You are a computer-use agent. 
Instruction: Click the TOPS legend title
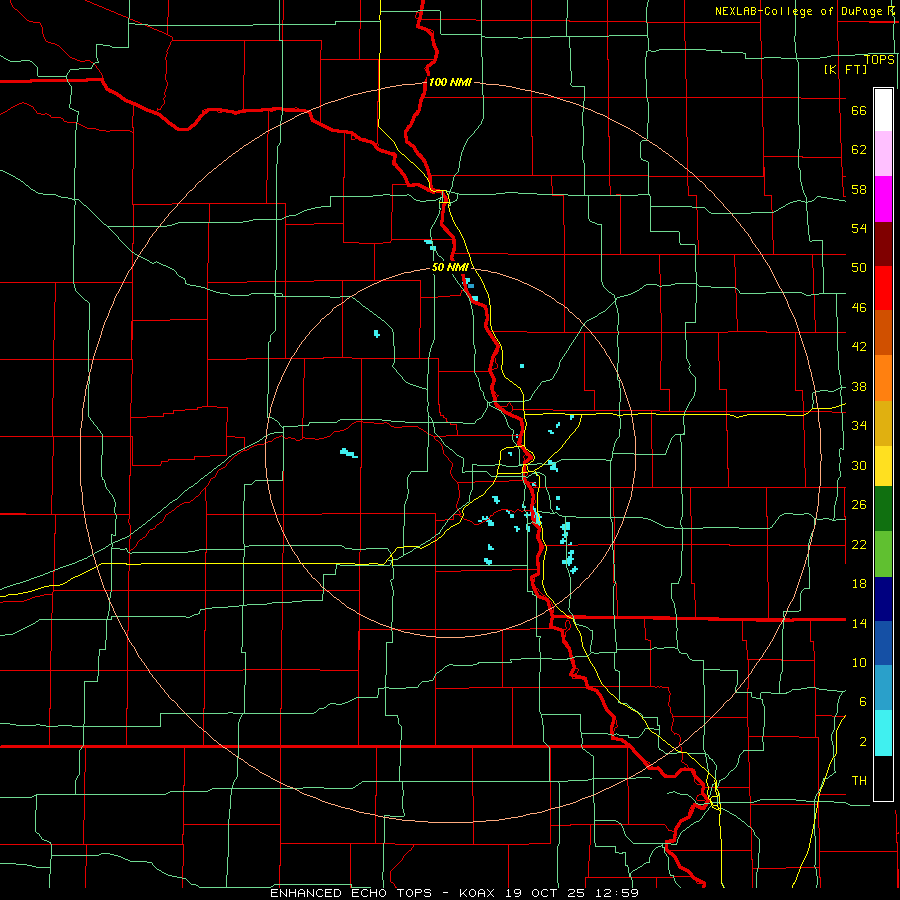point(879,60)
